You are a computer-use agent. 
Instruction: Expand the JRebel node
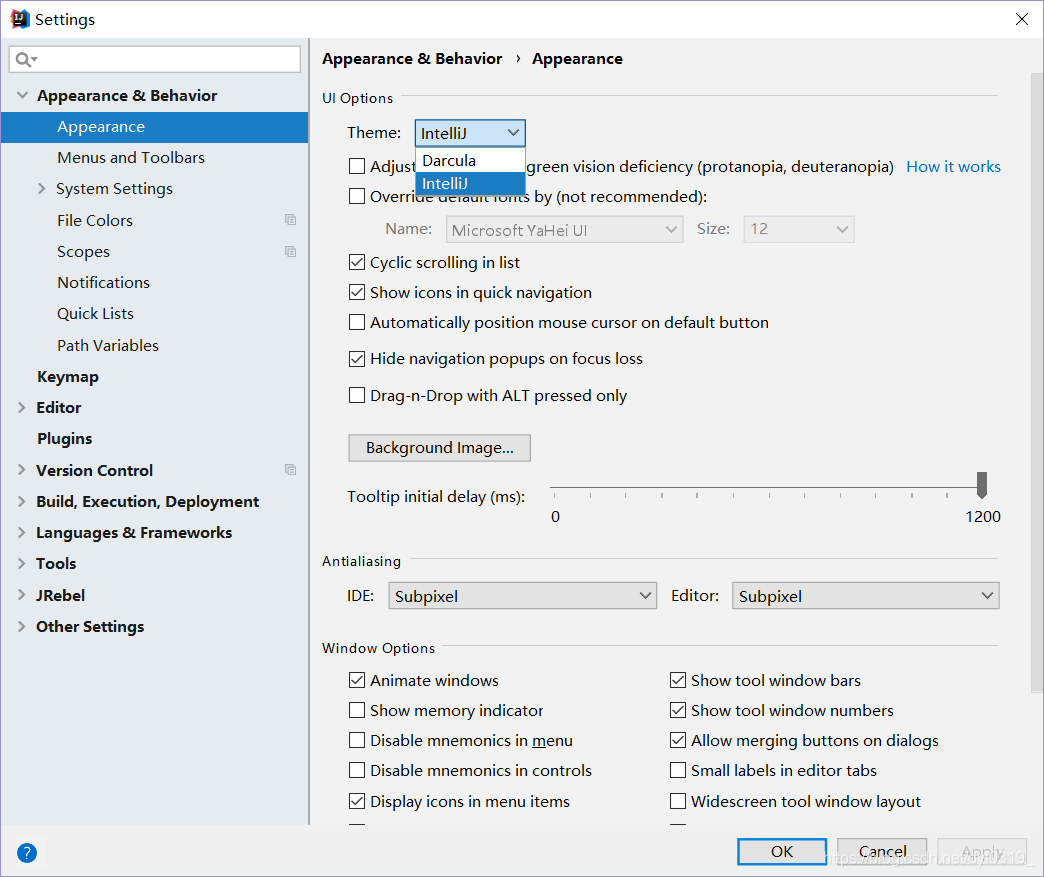[21, 595]
